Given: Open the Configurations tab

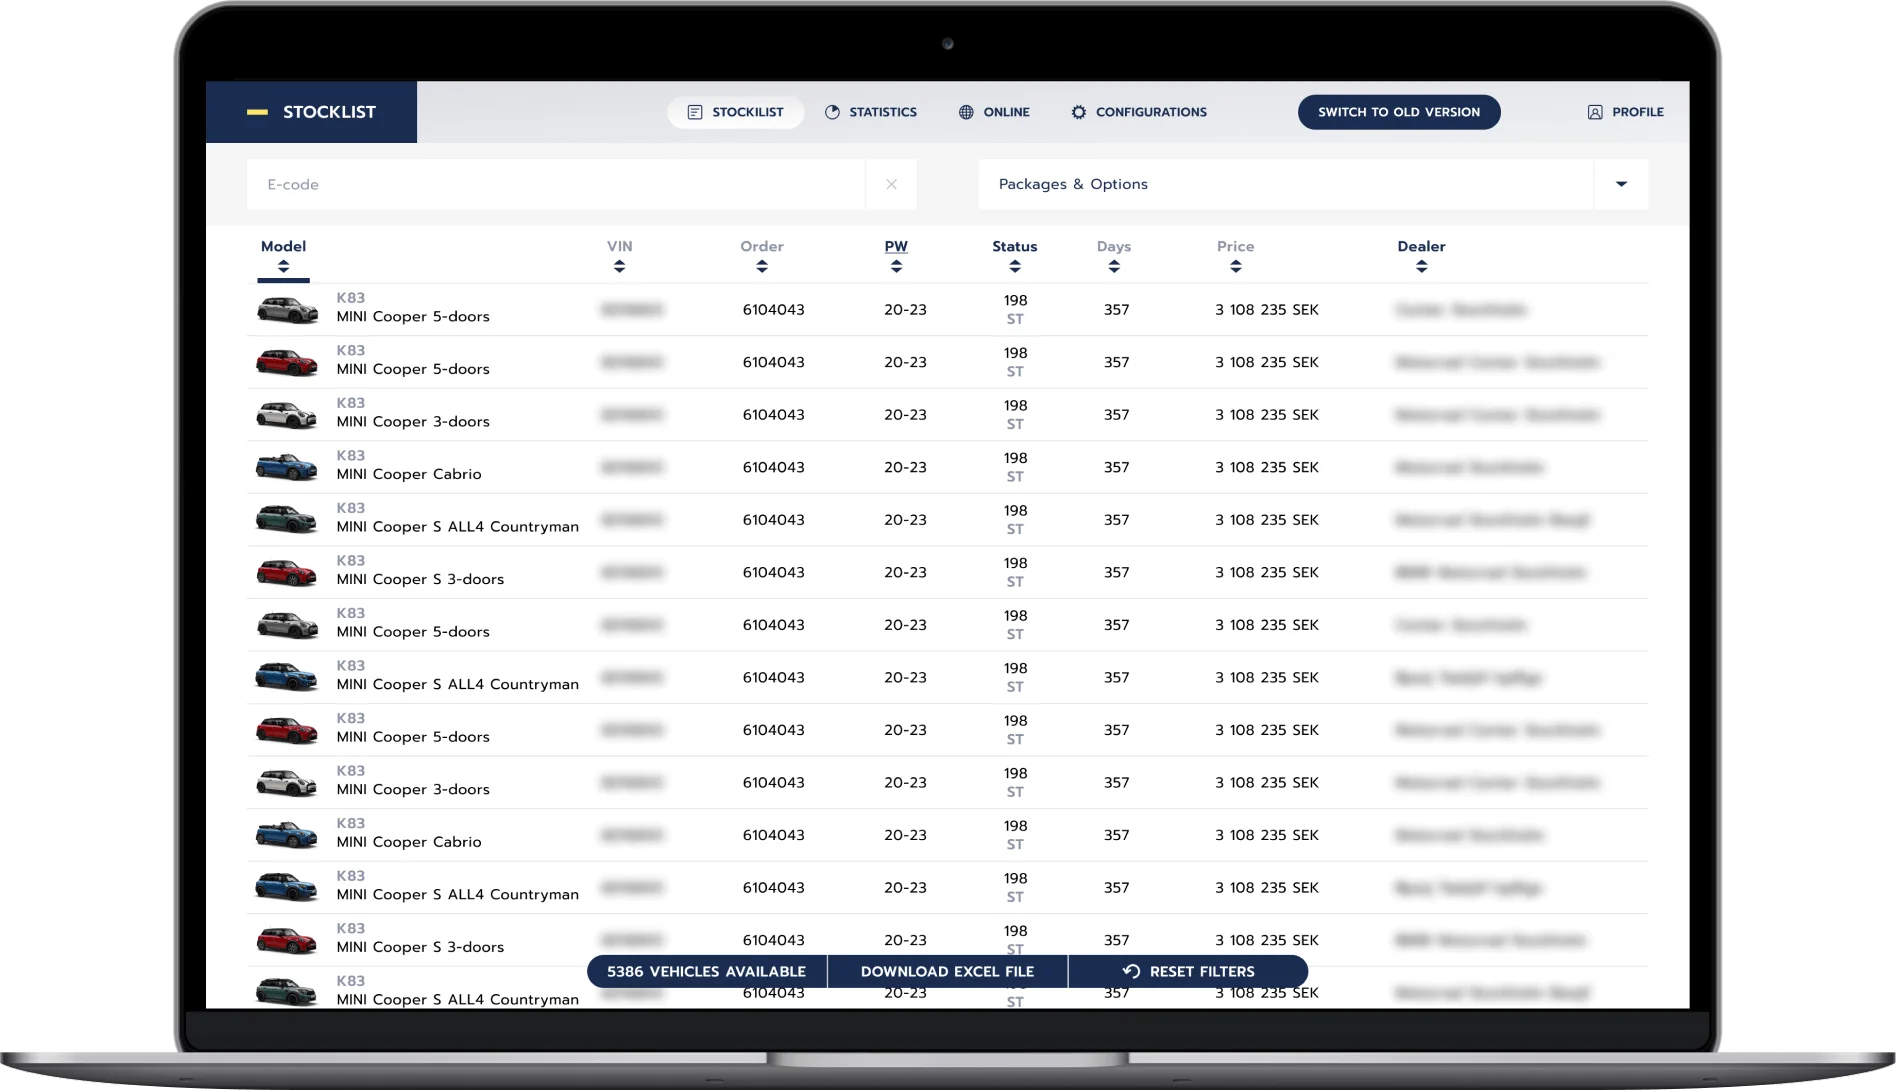Looking at the screenshot, I should [x=1138, y=112].
